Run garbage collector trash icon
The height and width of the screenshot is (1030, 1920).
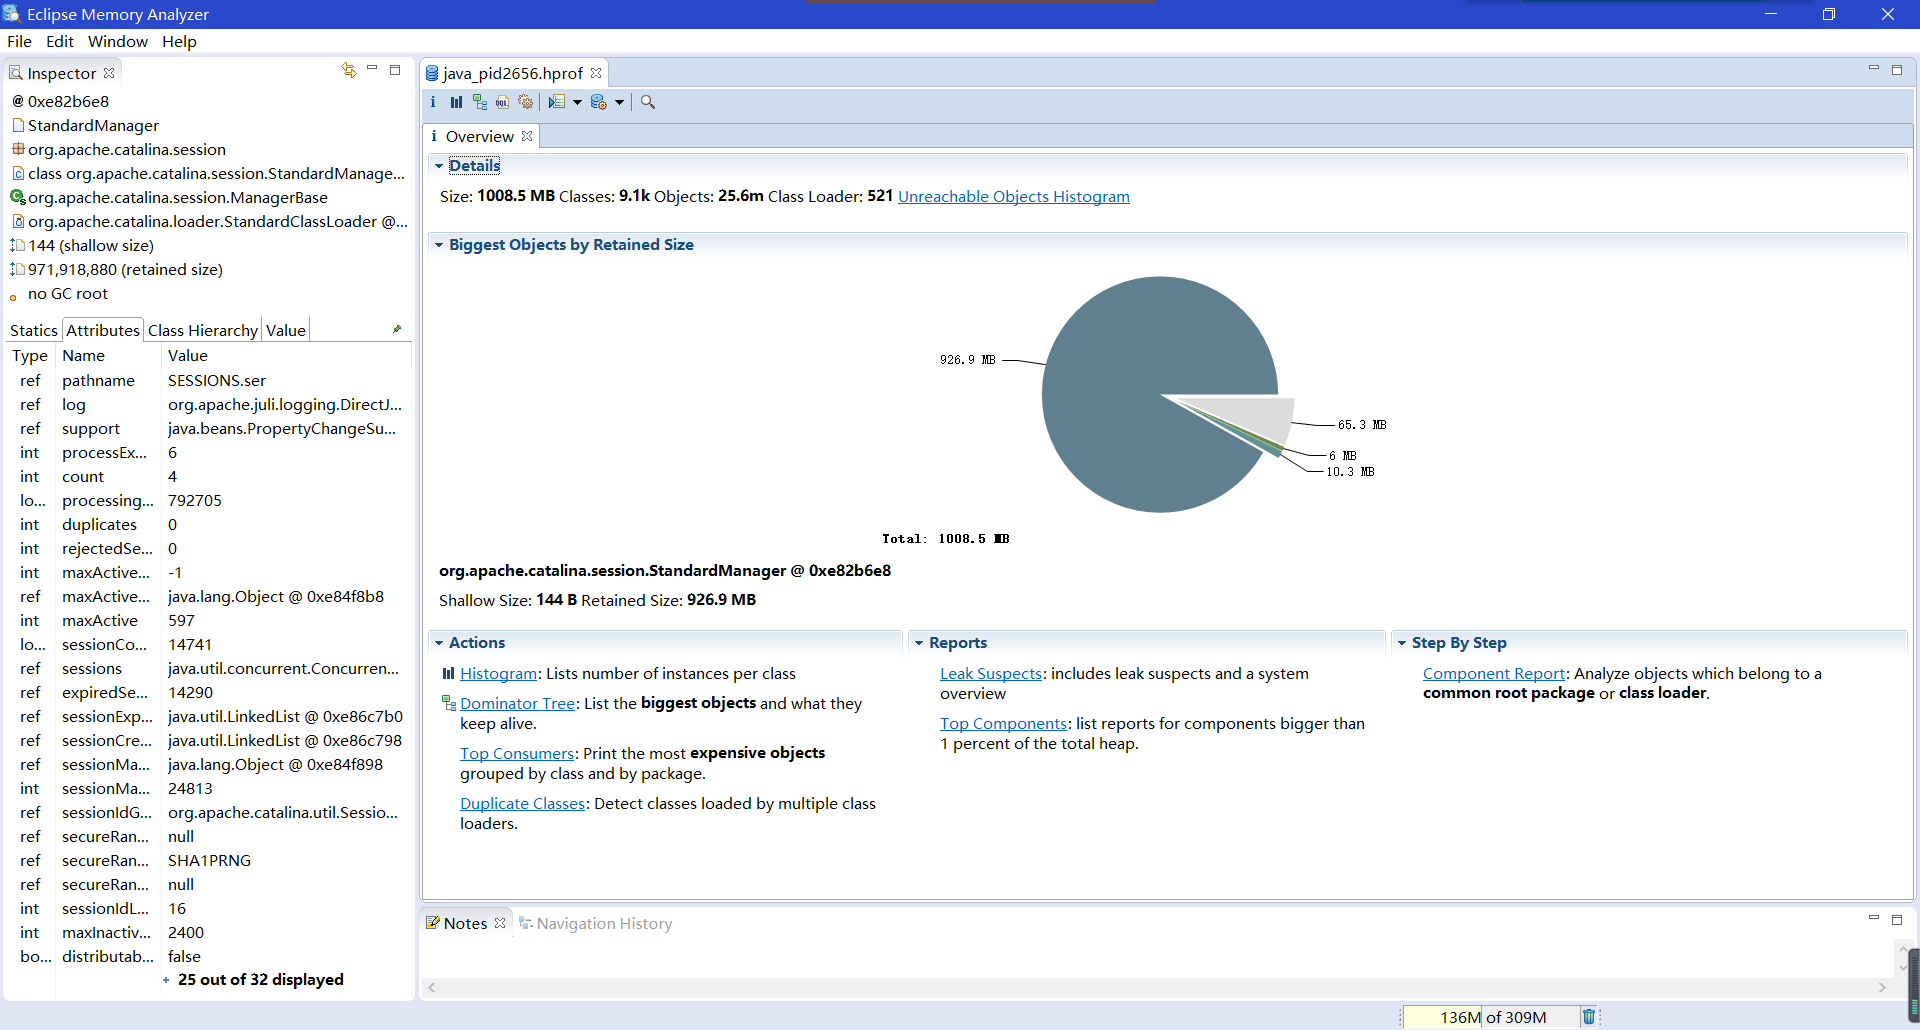tap(1589, 1017)
